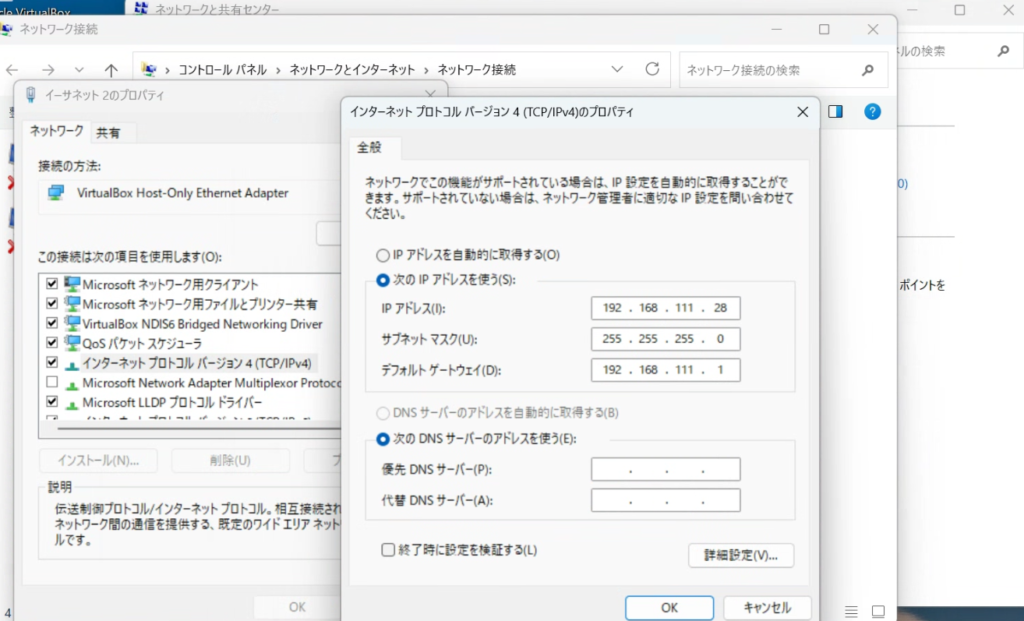Image resolution: width=1024 pixels, height=621 pixels.
Task: Click the VirtualBox Host-Only Ethernet Adapter icon
Action: (x=57, y=193)
